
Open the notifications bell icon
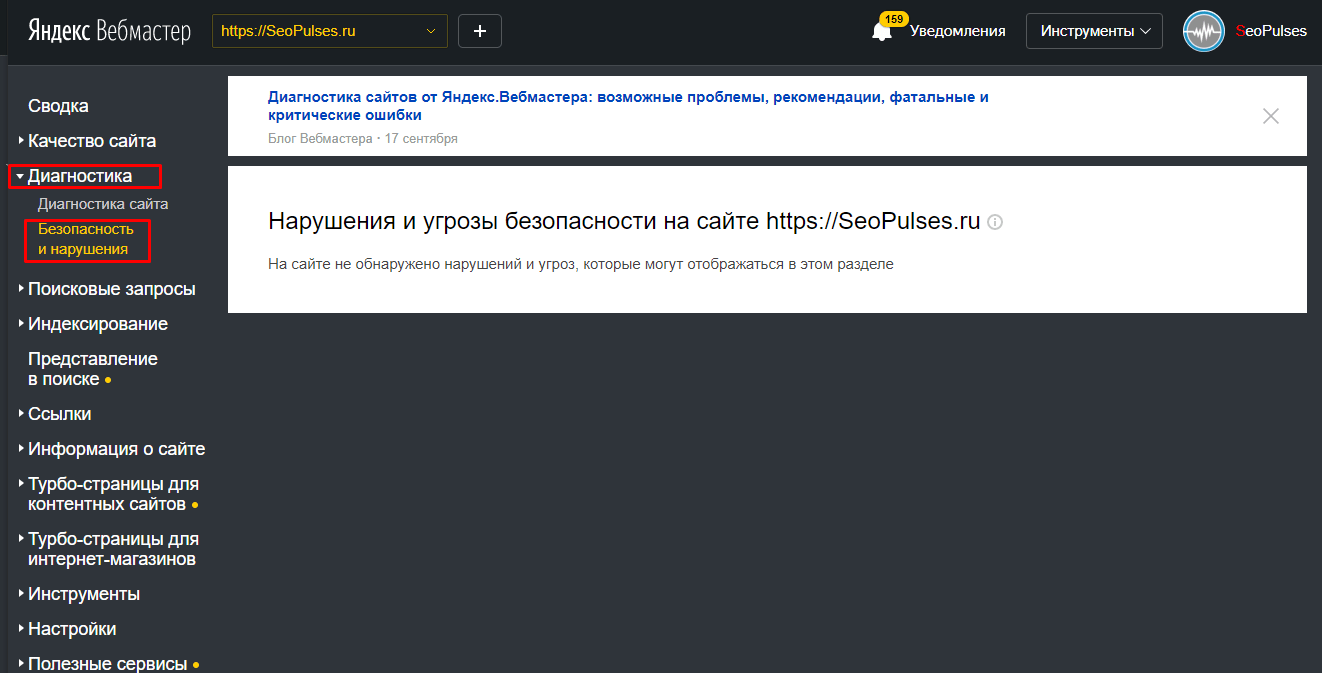(x=882, y=31)
